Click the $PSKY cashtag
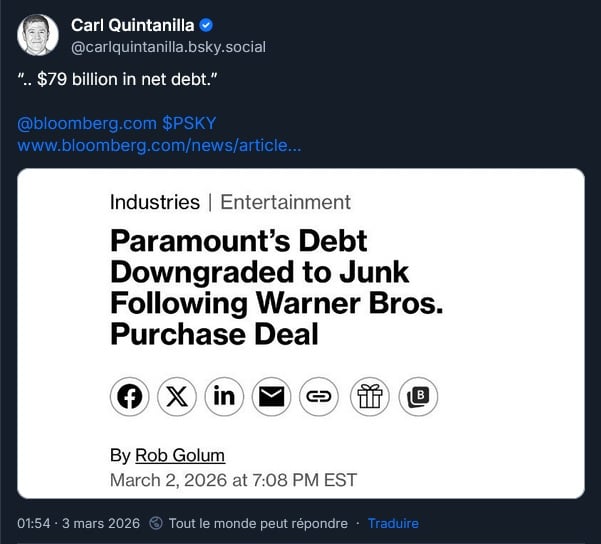The image size is (601, 544). coord(189,124)
